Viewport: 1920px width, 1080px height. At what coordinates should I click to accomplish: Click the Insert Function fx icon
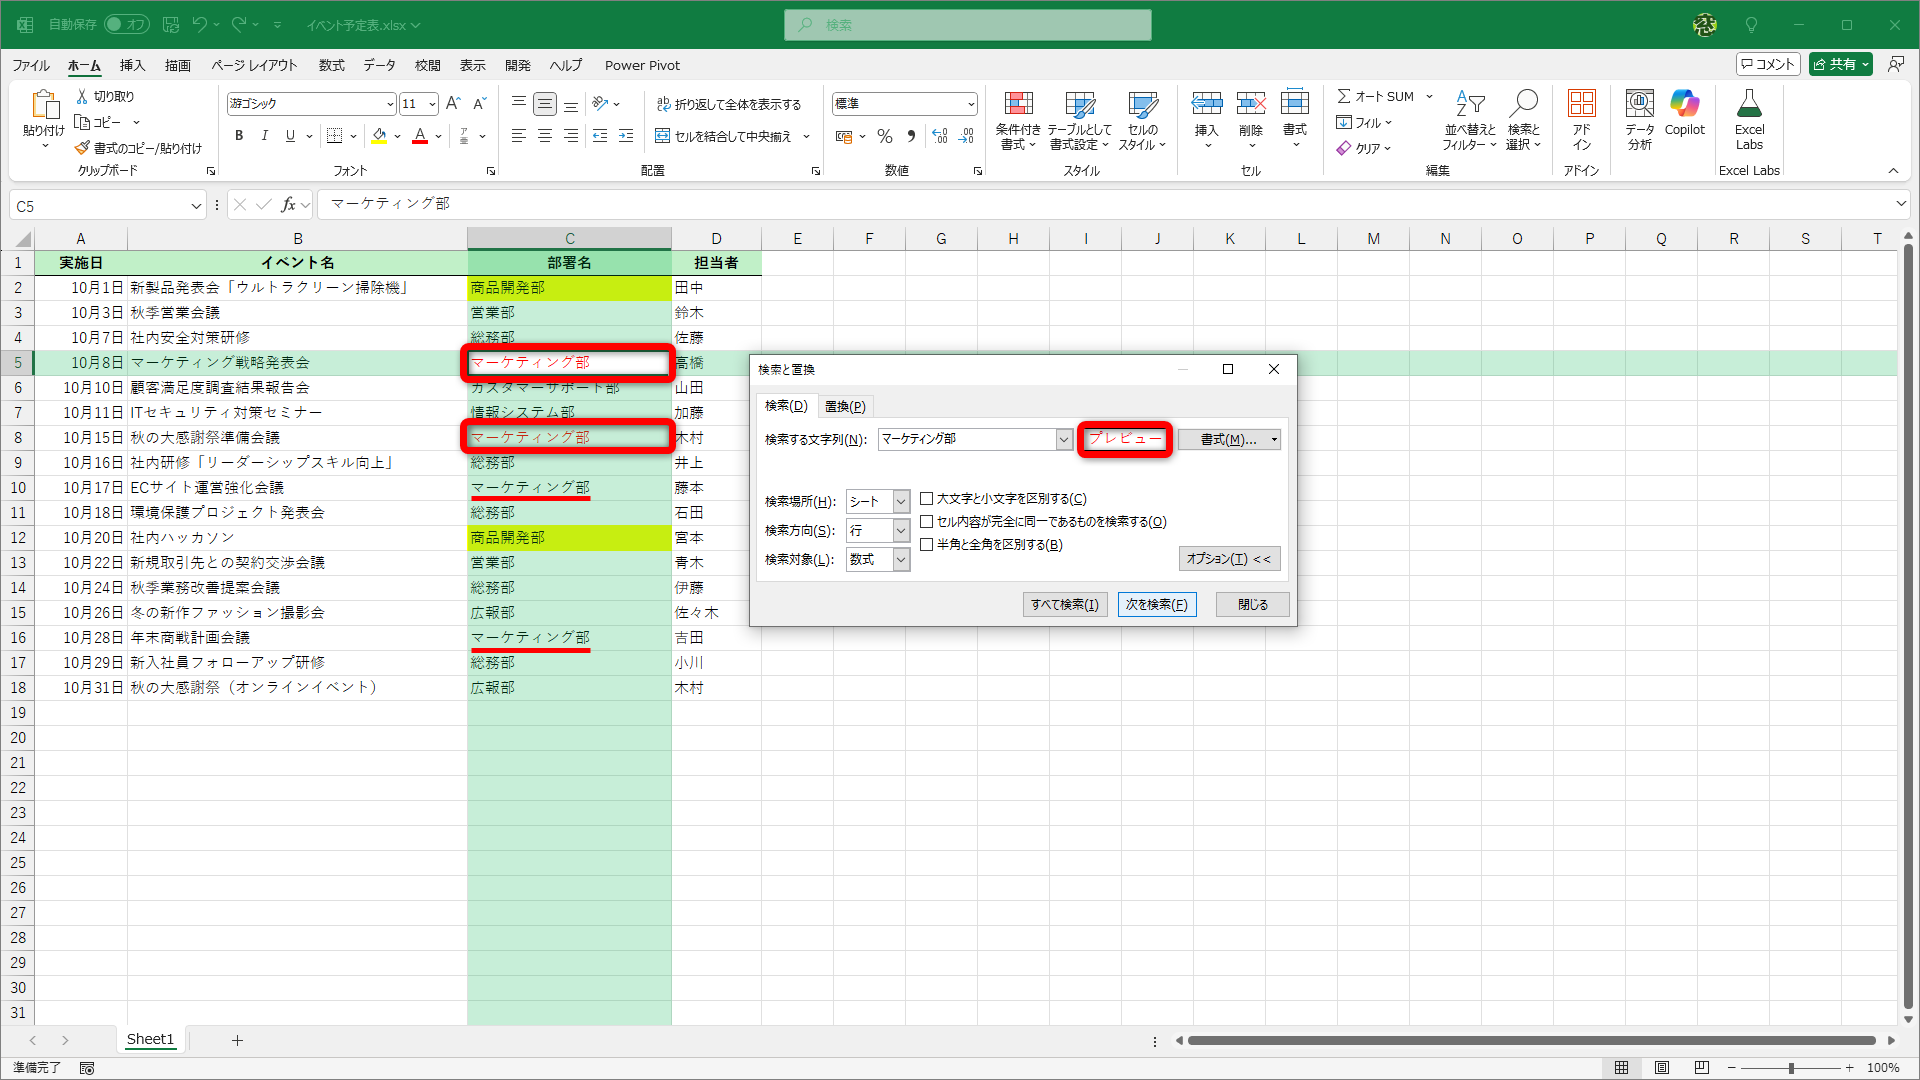tap(288, 205)
